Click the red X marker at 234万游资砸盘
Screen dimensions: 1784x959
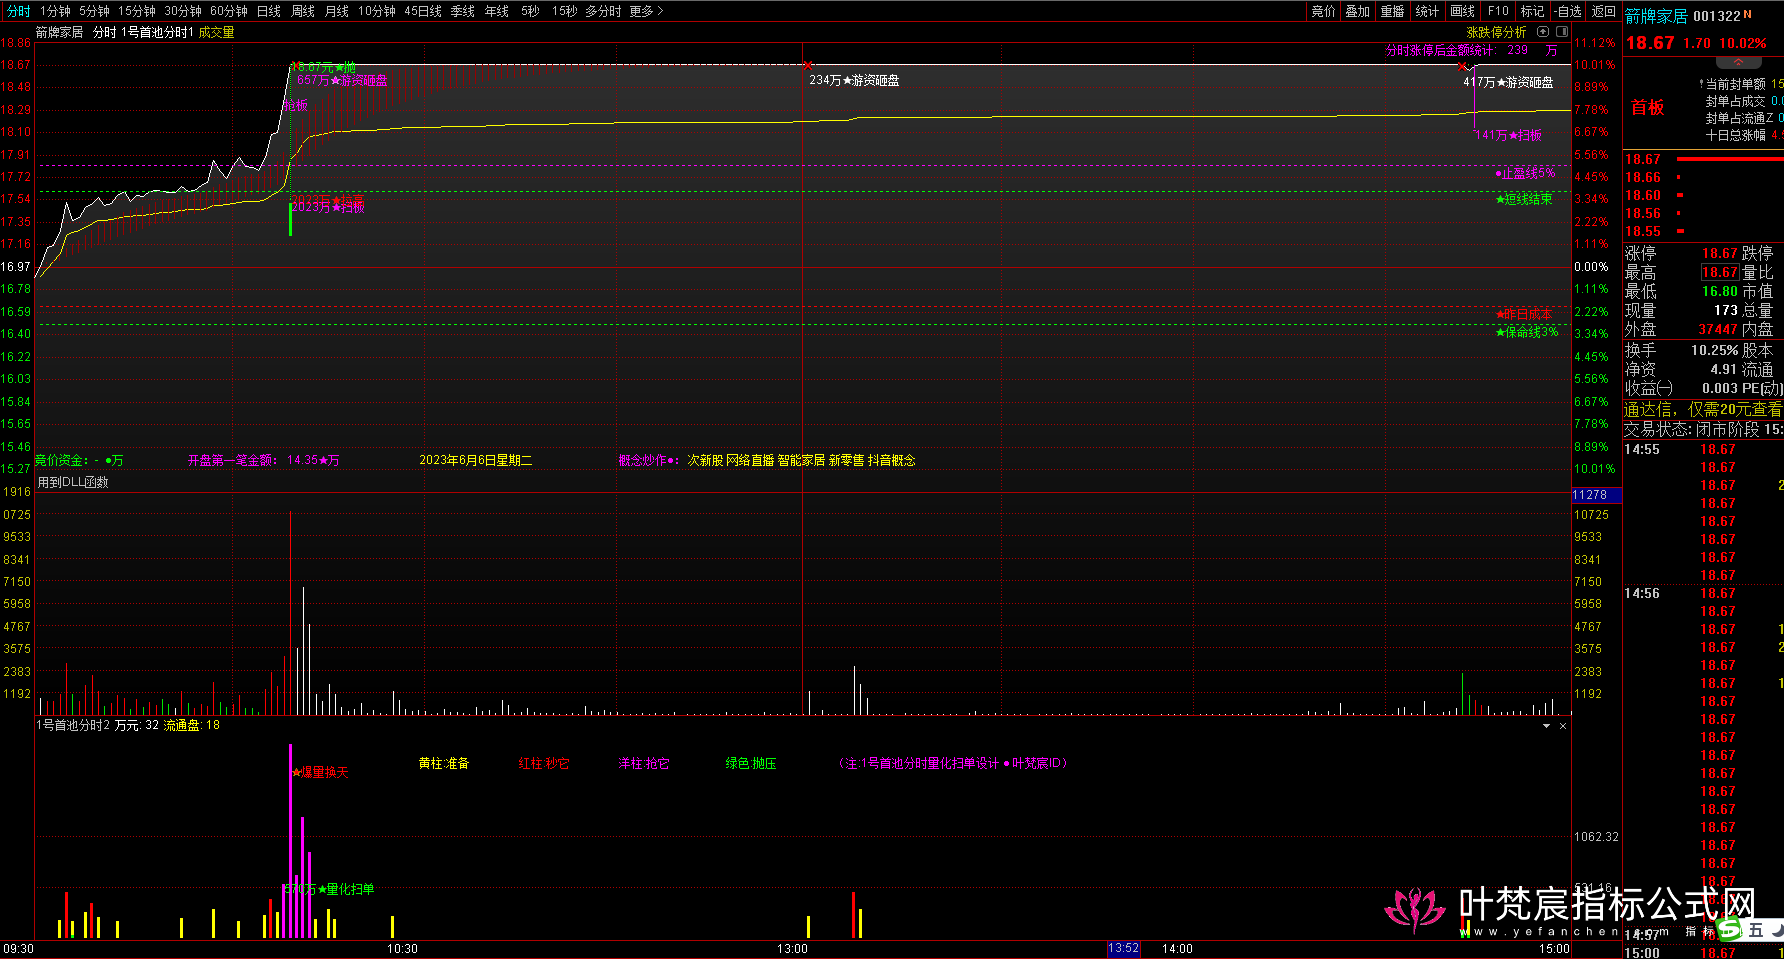coord(807,65)
